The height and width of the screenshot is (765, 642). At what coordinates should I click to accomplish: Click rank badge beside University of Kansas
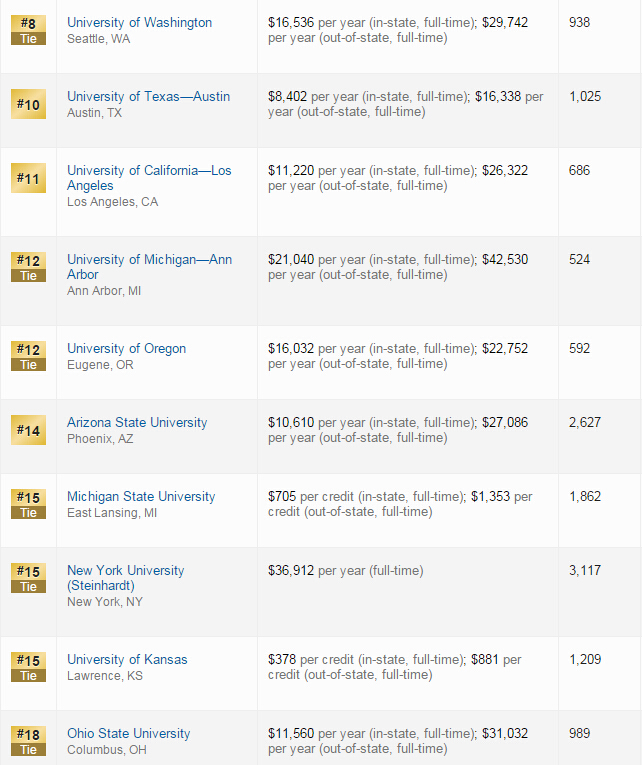click(x=28, y=667)
